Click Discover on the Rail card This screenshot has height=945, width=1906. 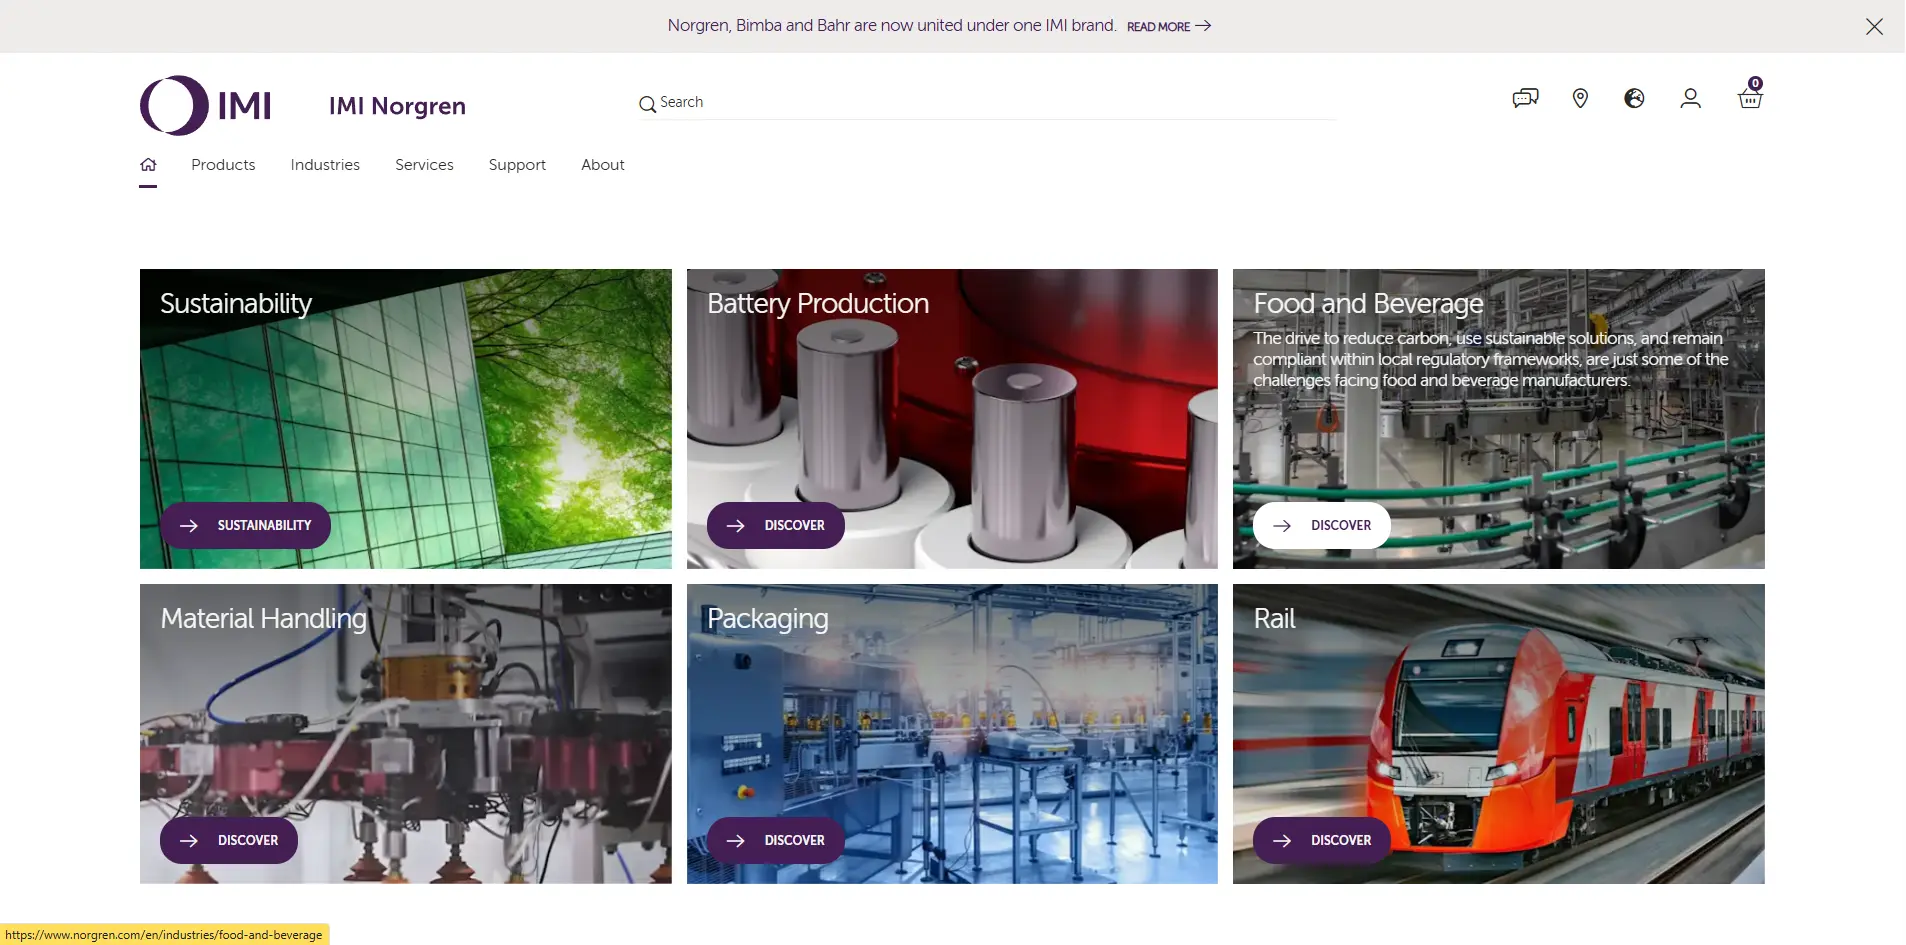[1321, 840]
